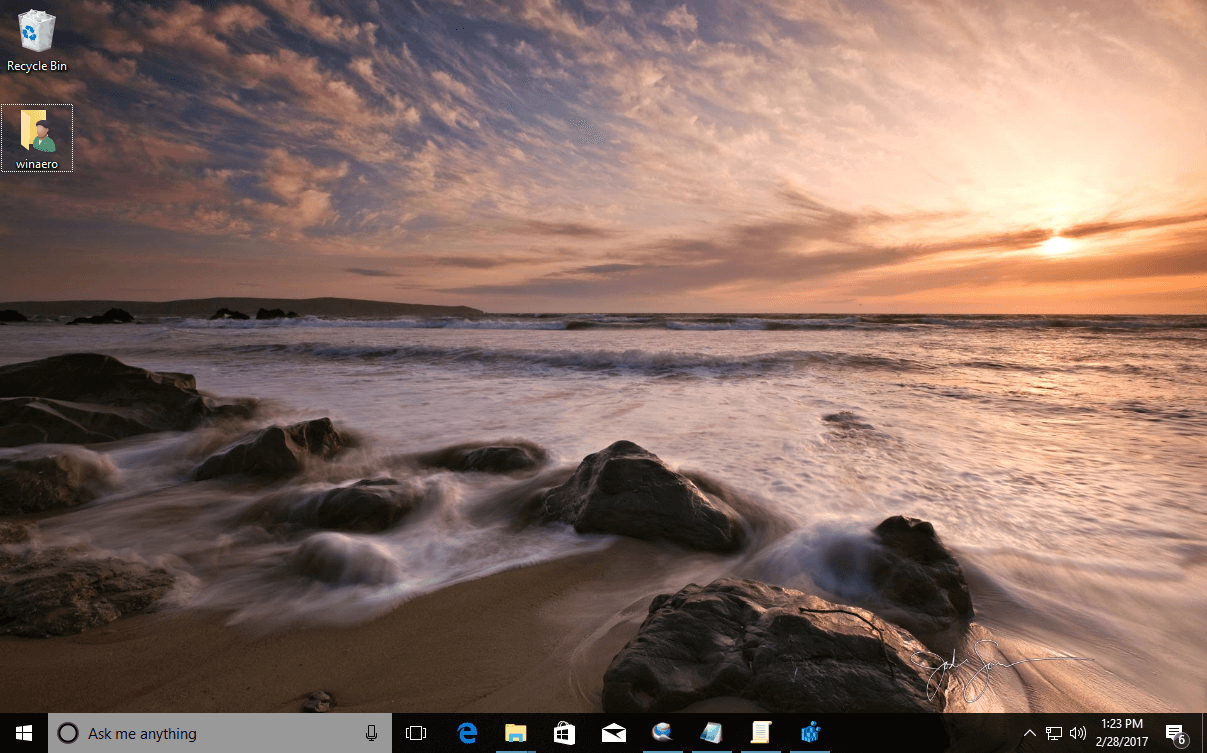Launch the Windows Store app
Image resolution: width=1207 pixels, height=753 pixels.
564,733
